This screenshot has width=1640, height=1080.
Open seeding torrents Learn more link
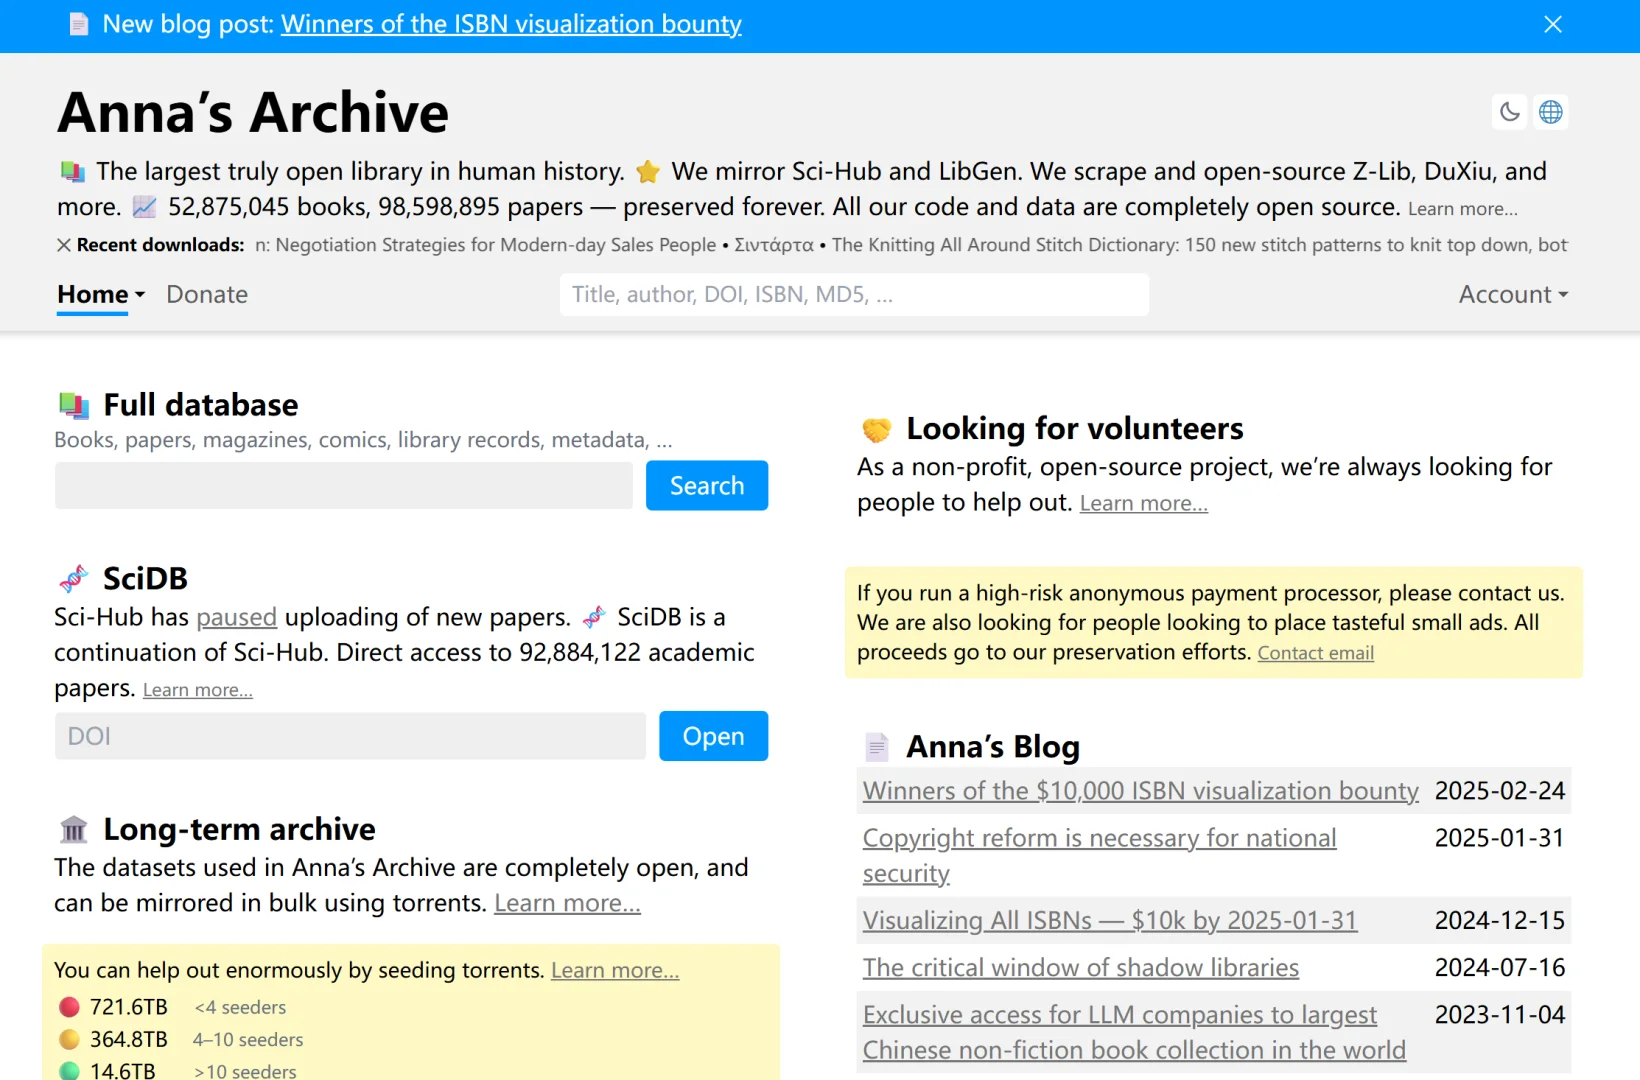pos(615,970)
